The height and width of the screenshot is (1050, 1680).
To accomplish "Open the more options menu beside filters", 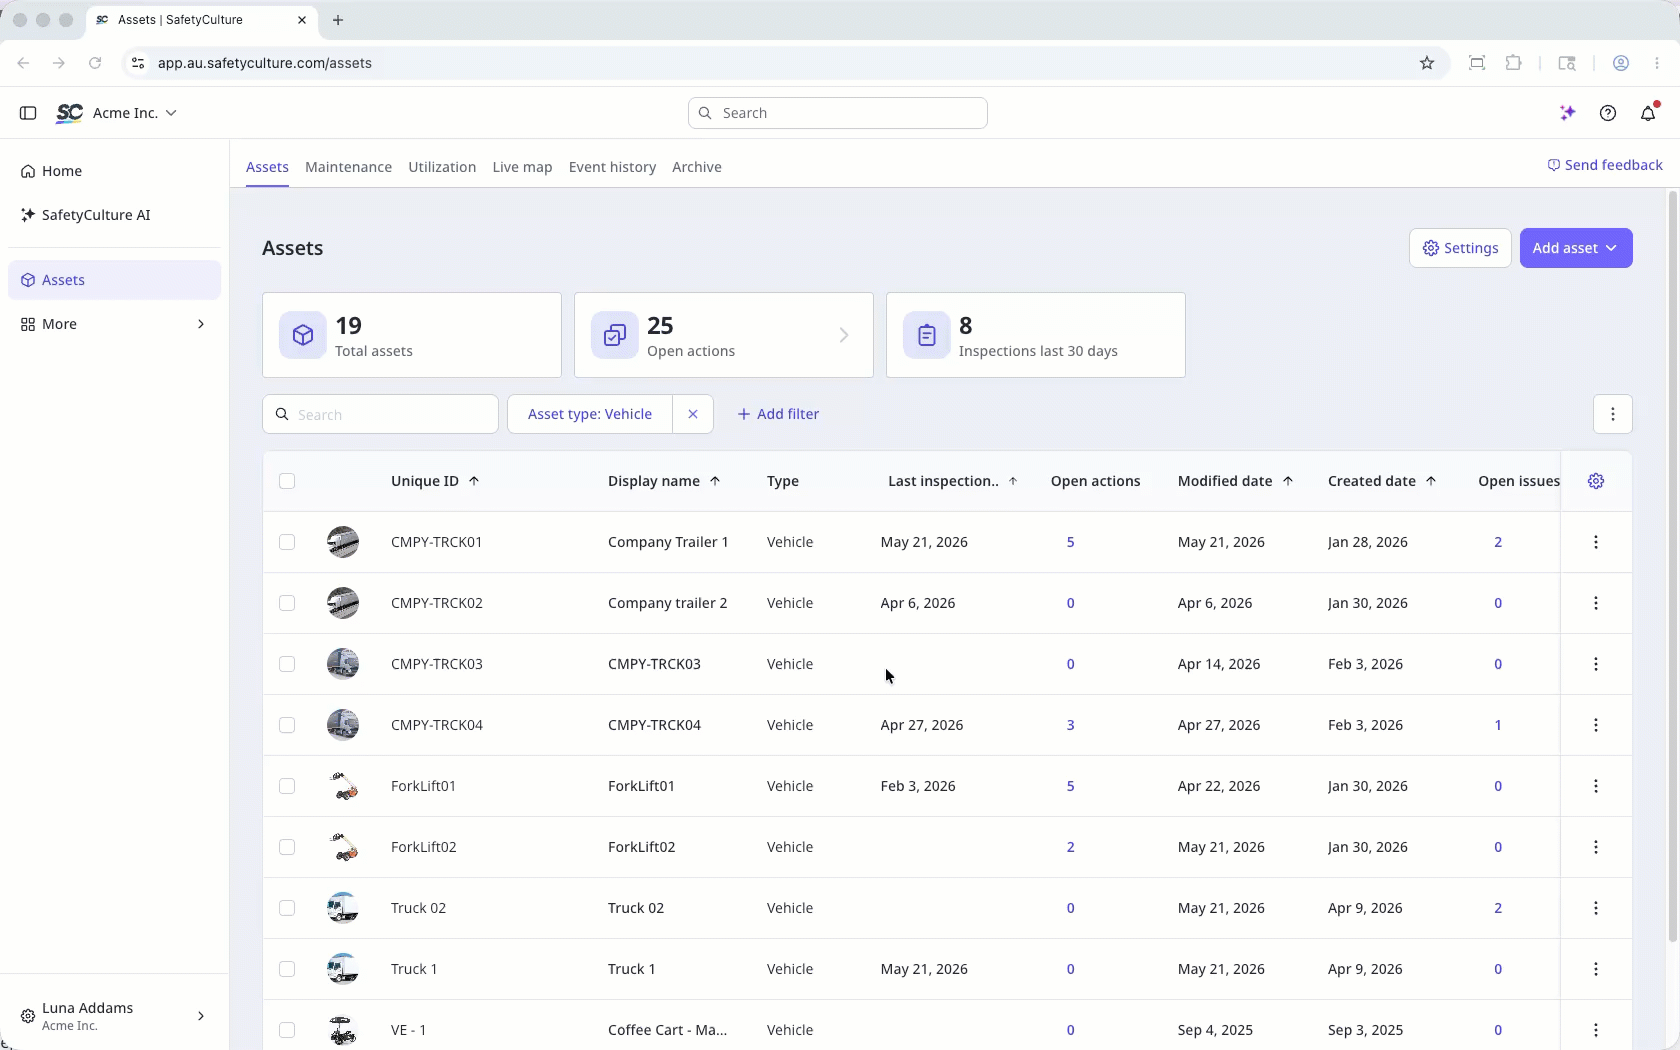I will click(x=1613, y=414).
